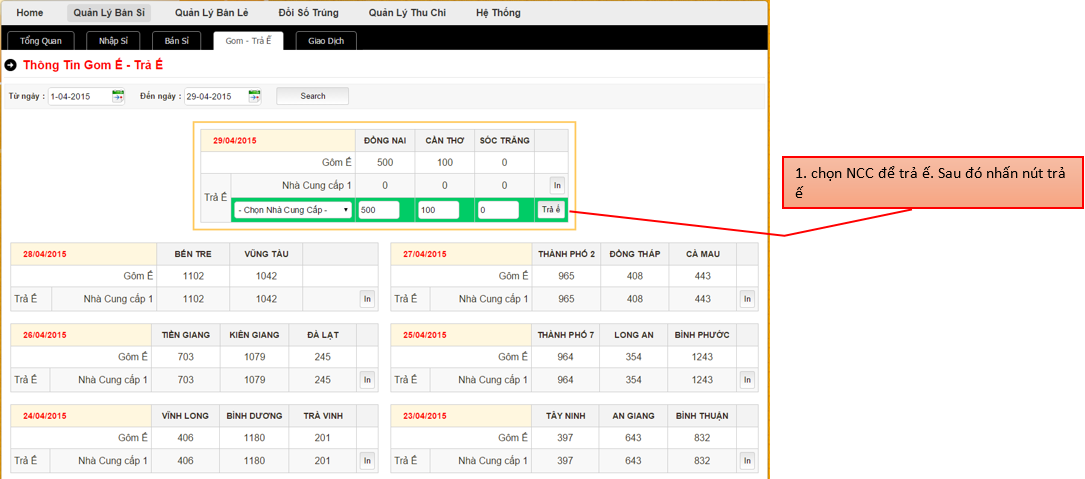
Task: Switch to the Giao Dịch tab
Action: [x=326, y=41]
